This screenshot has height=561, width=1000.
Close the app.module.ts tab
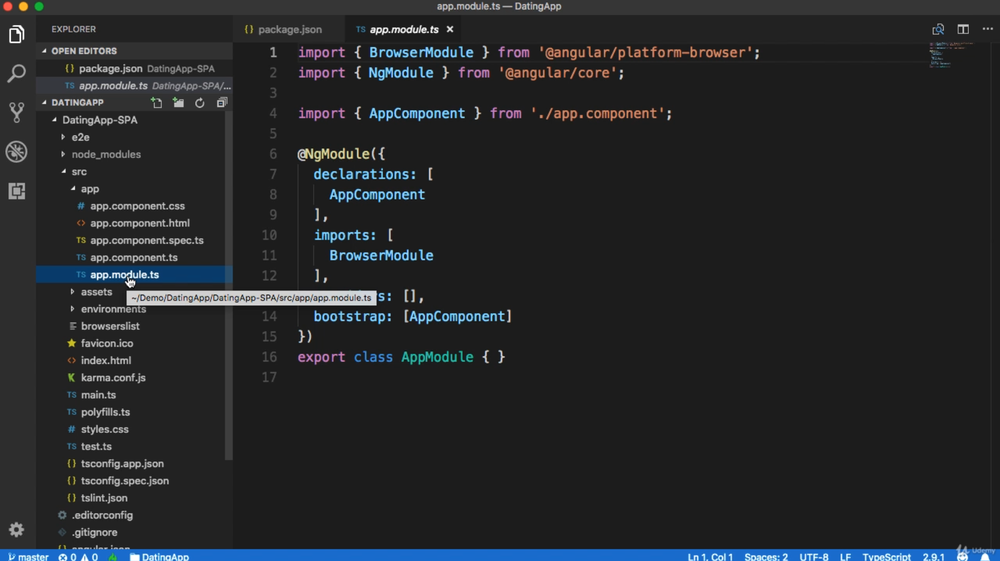click(450, 29)
